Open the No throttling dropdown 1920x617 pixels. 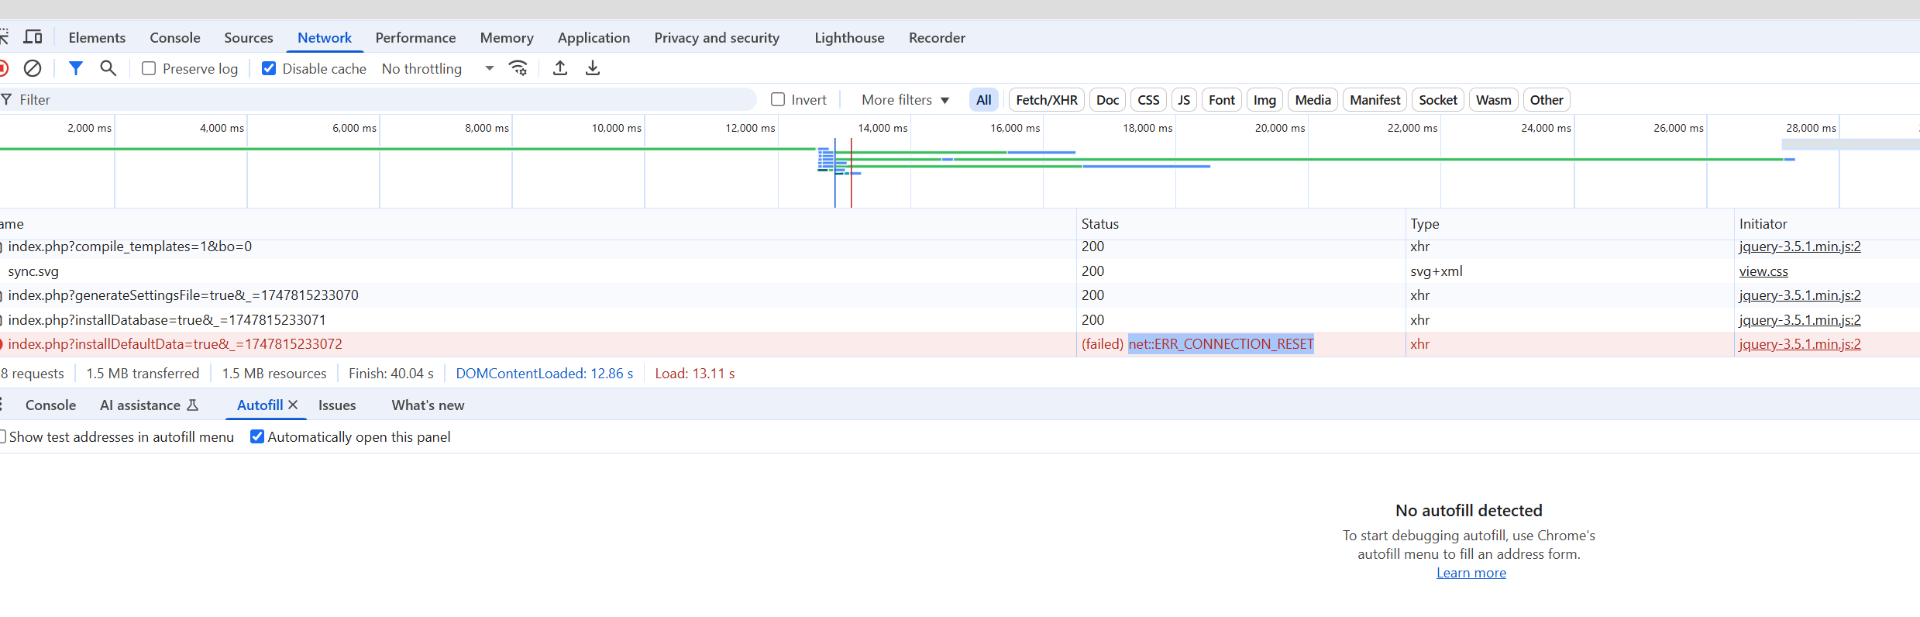click(x=438, y=68)
